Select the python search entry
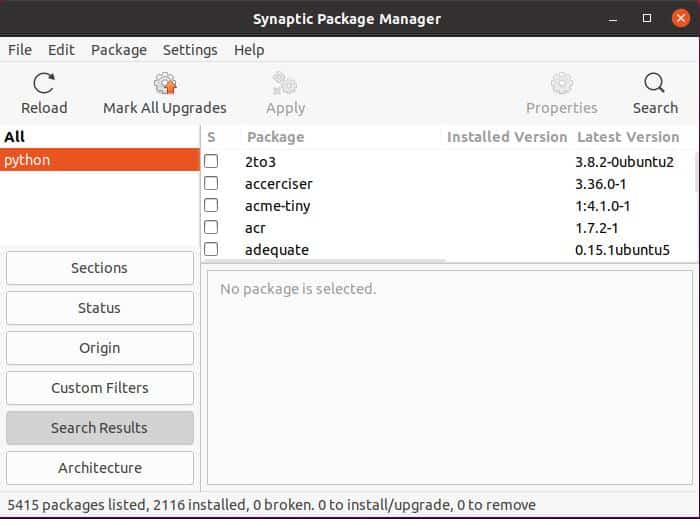Viewport: 700px width, 519px height. 100,160
